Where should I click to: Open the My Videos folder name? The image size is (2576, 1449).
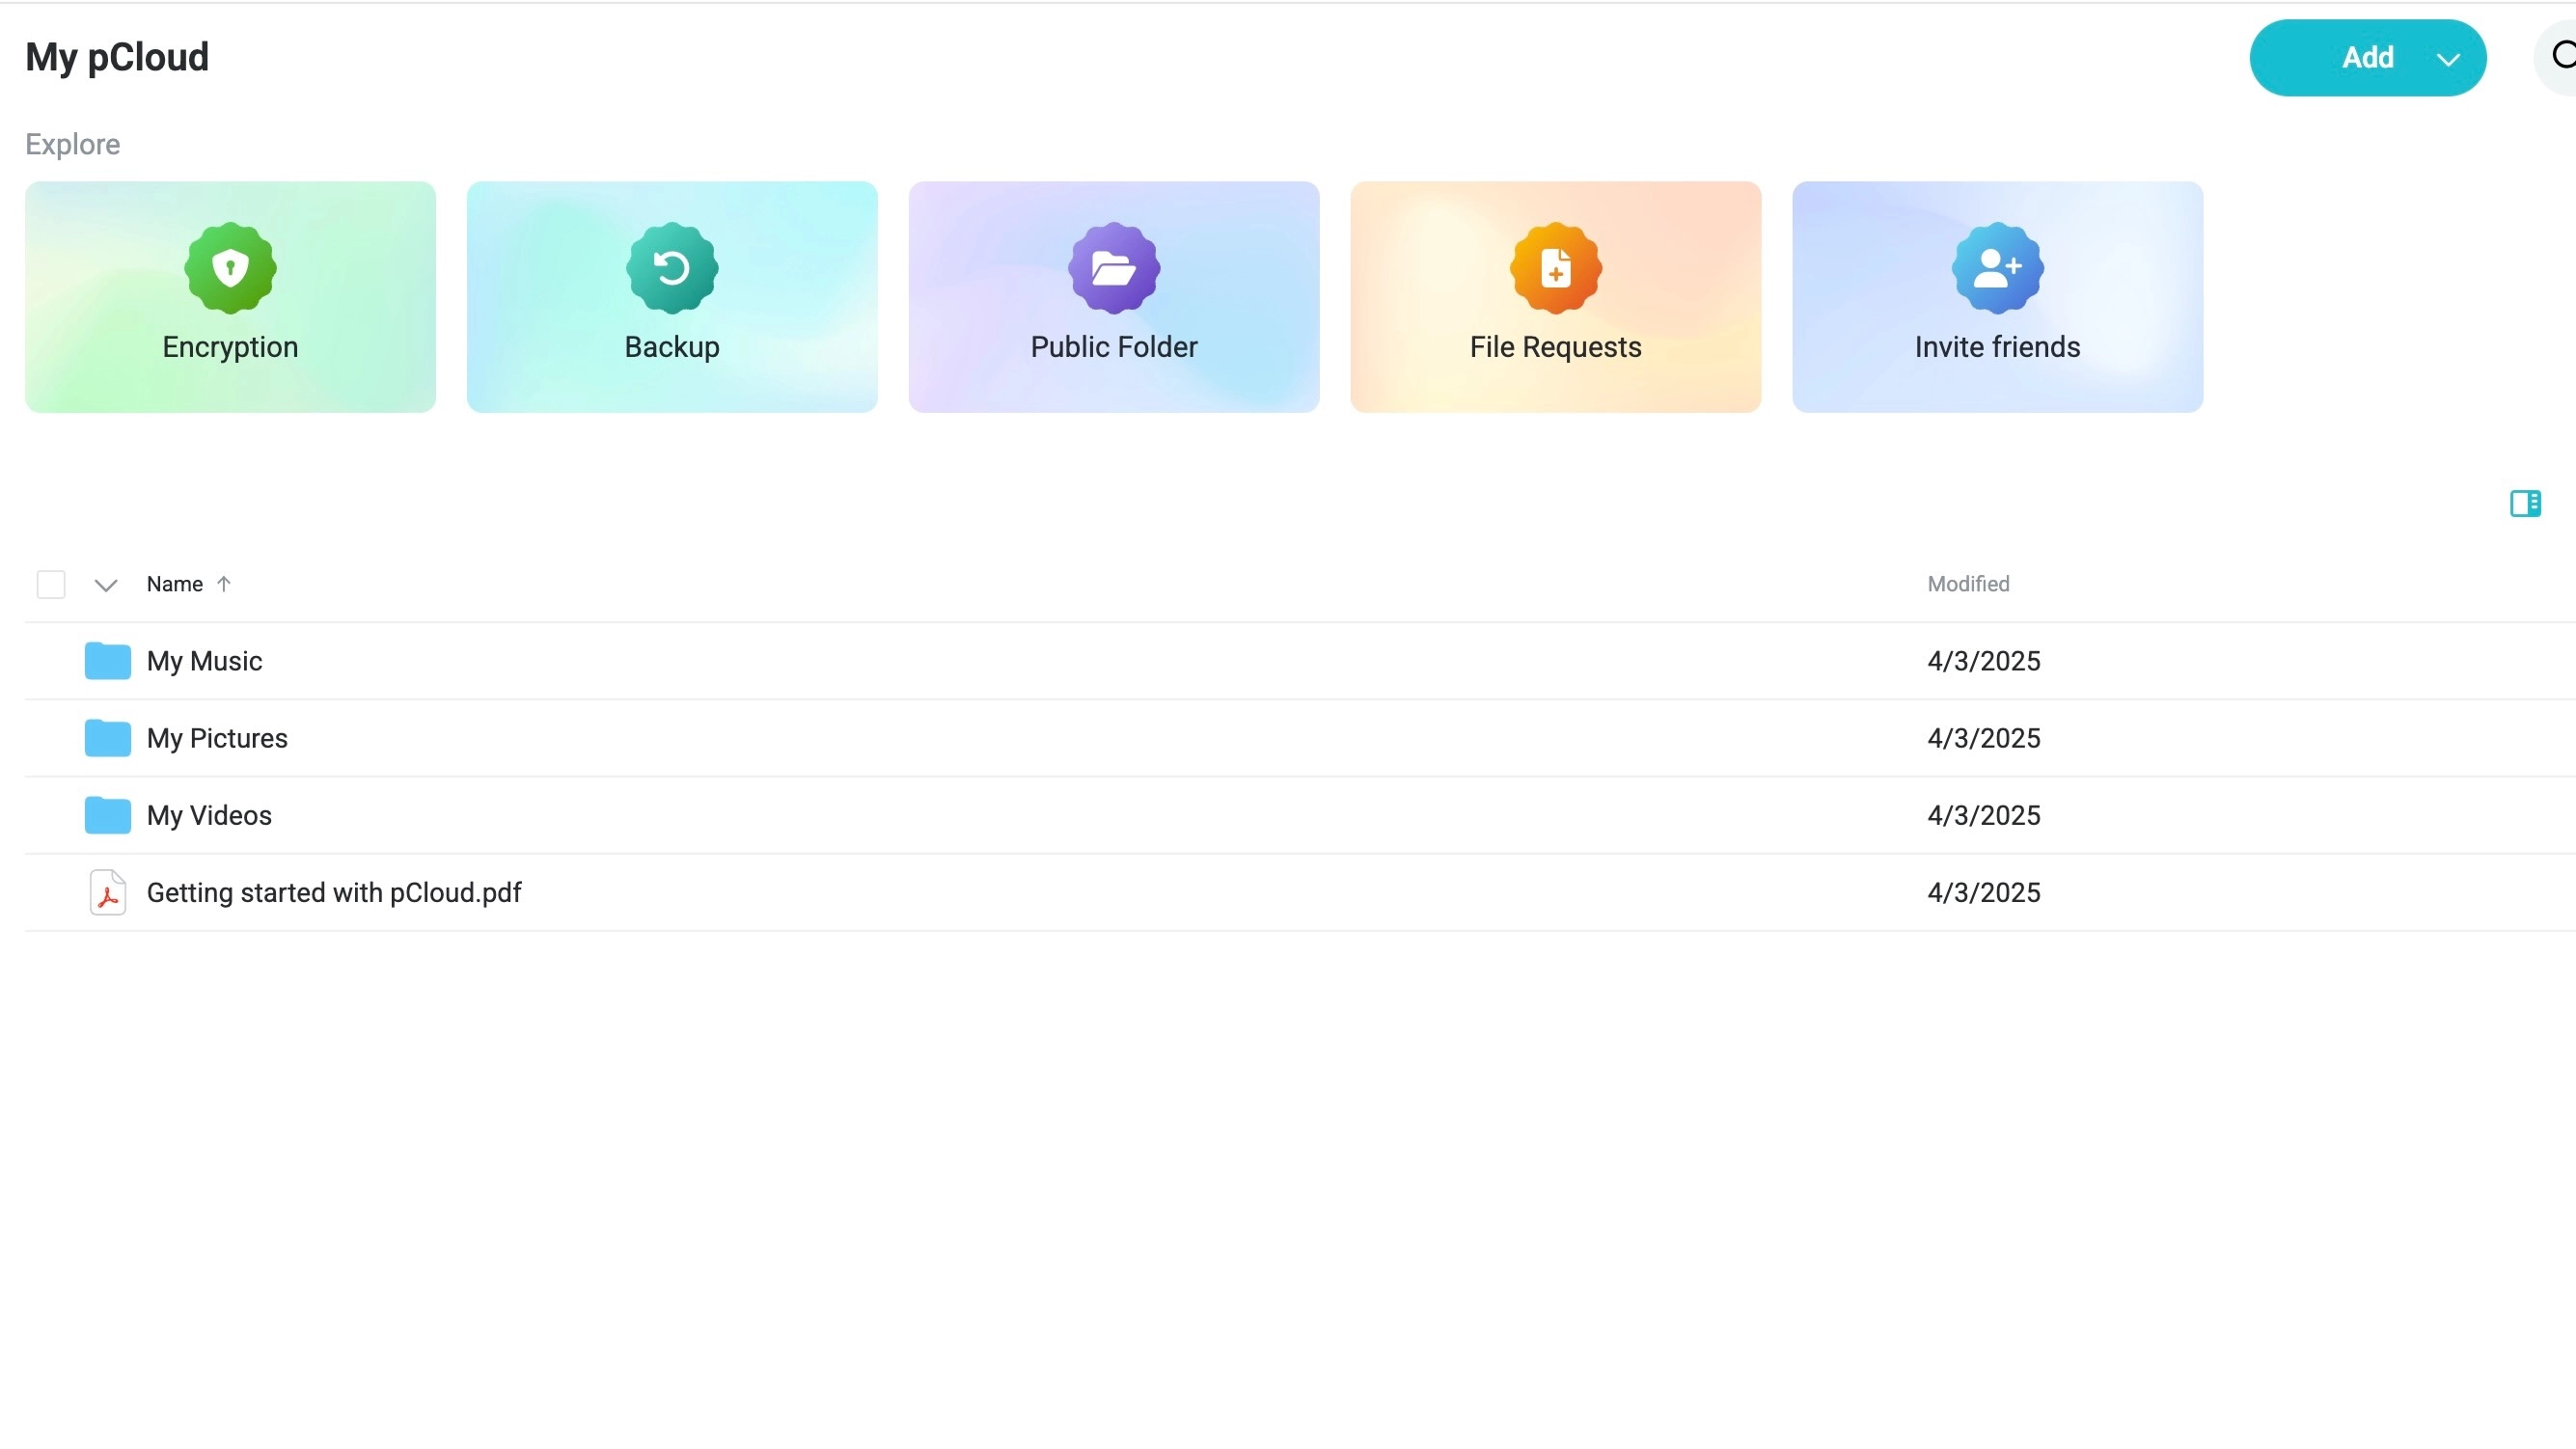pos(209,815)
